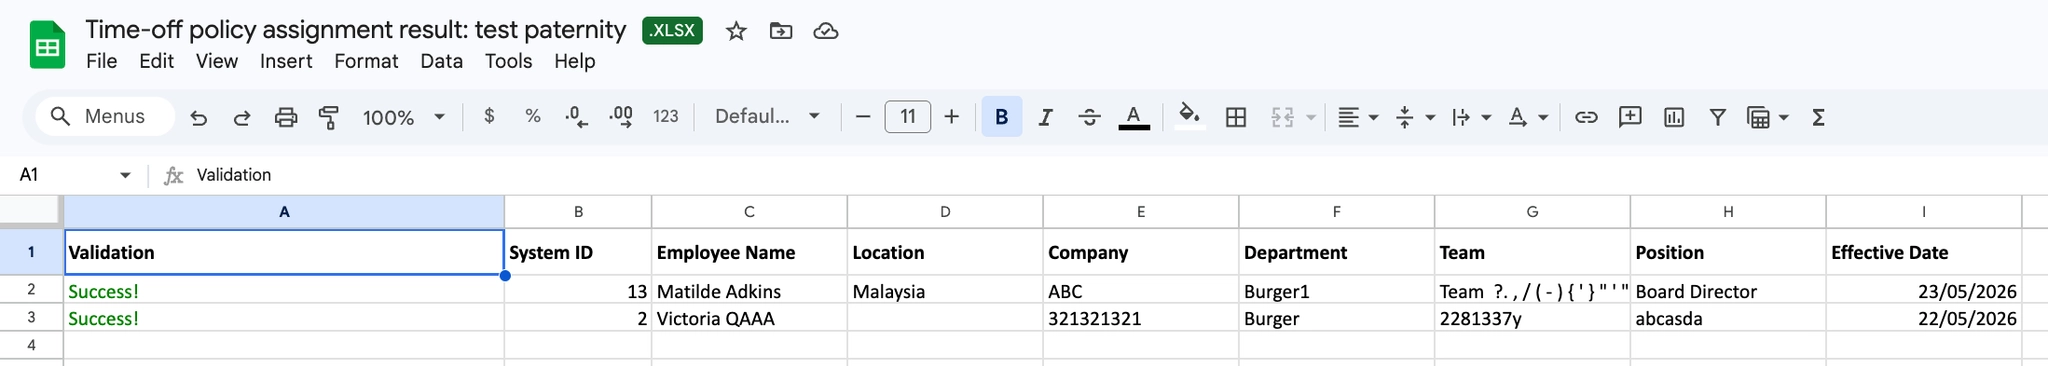Screen dimensions: 2048x366
Task: Open the Google Sheets home icon
Action: click(x=47, y=46)
